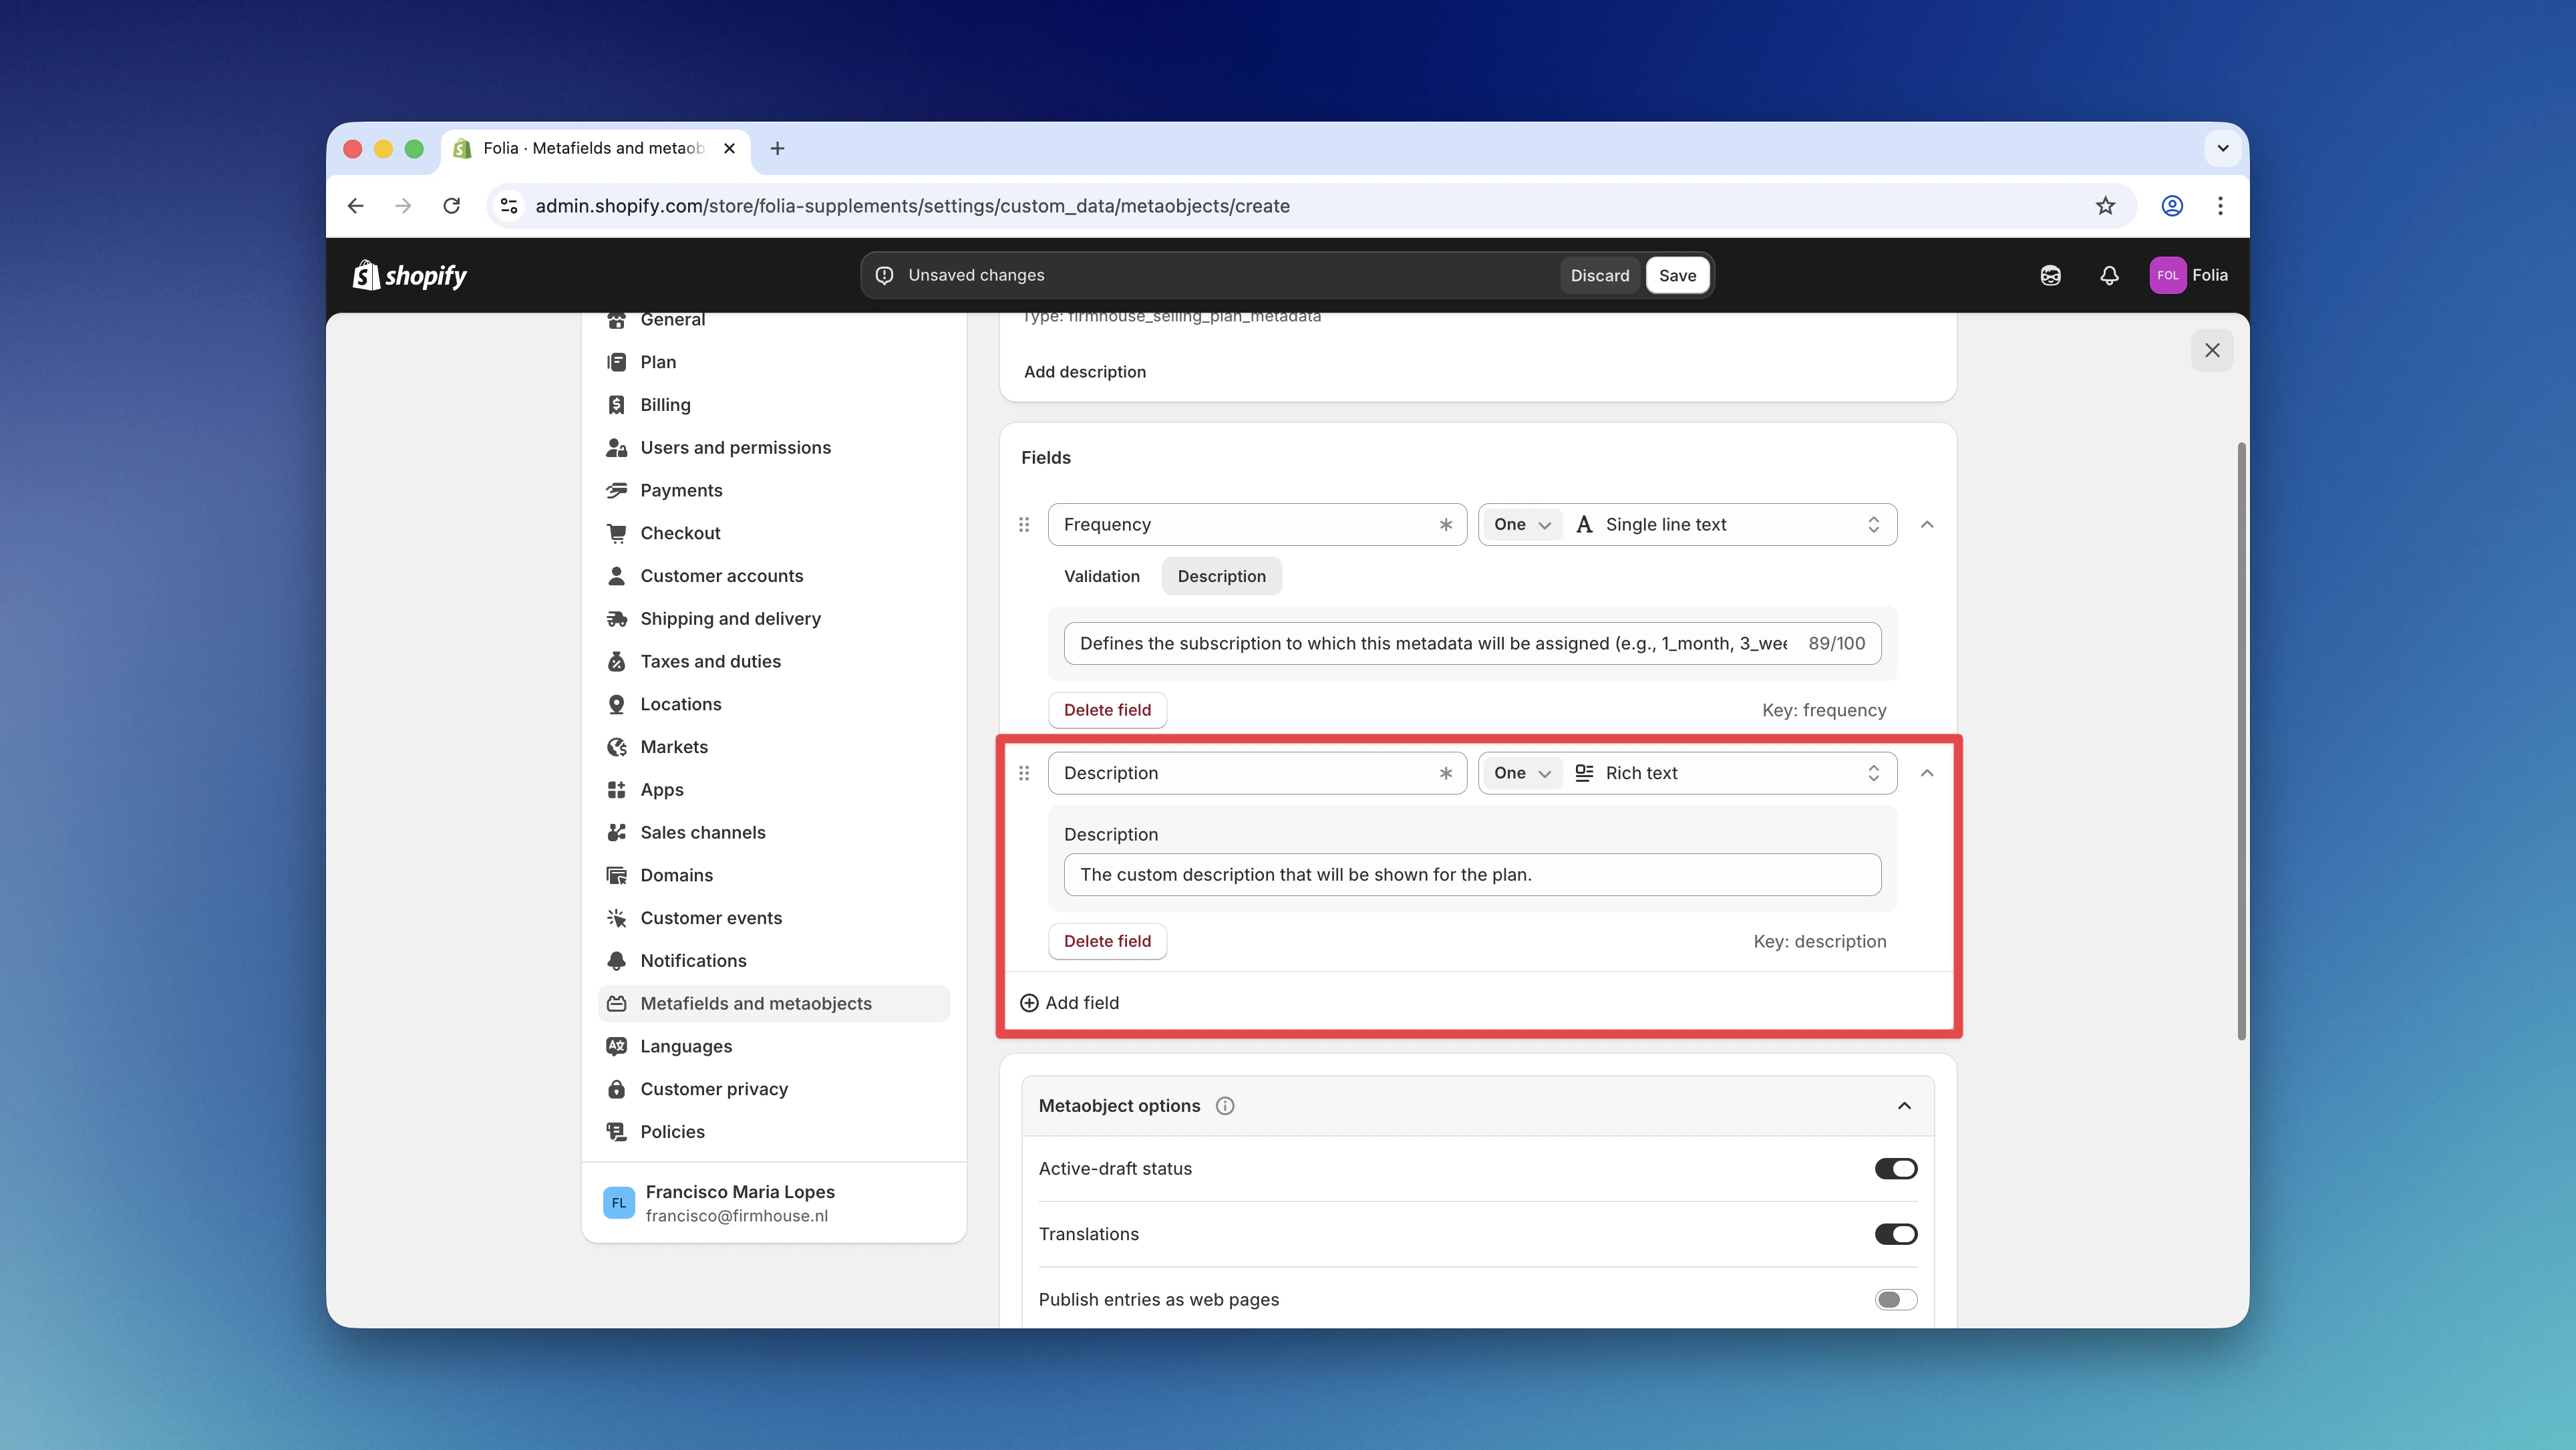Open the Notifications settings page
The height and width of the screenshot is (1450, 2576).
773,960
